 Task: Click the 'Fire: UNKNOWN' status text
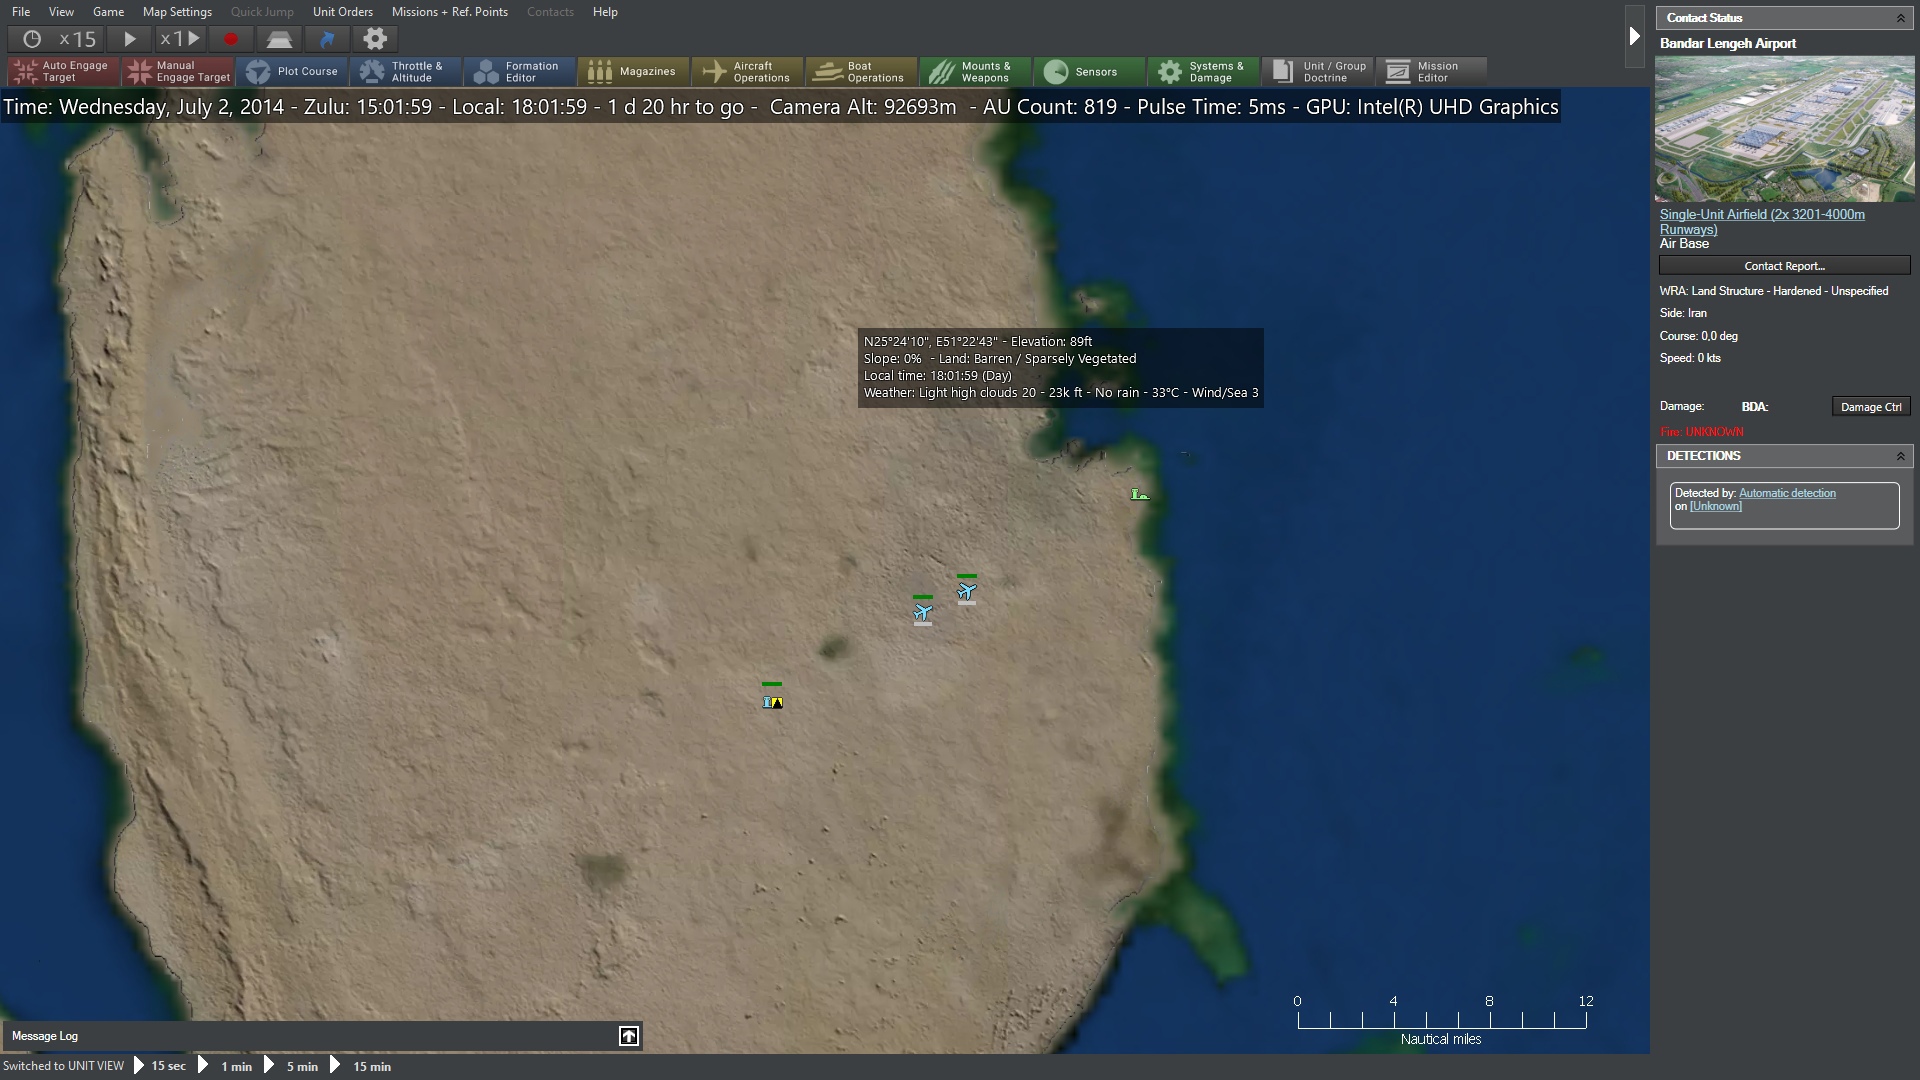click(x=1701, y=432)
